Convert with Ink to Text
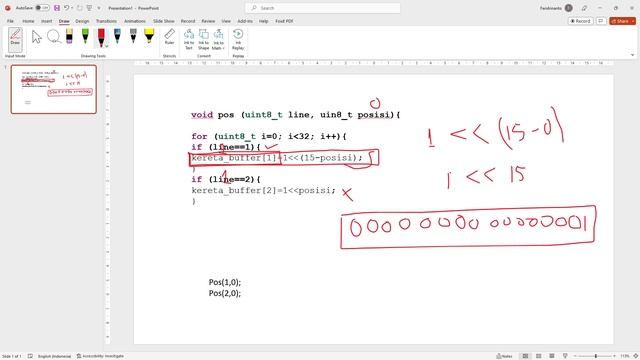 click(189, 39)
